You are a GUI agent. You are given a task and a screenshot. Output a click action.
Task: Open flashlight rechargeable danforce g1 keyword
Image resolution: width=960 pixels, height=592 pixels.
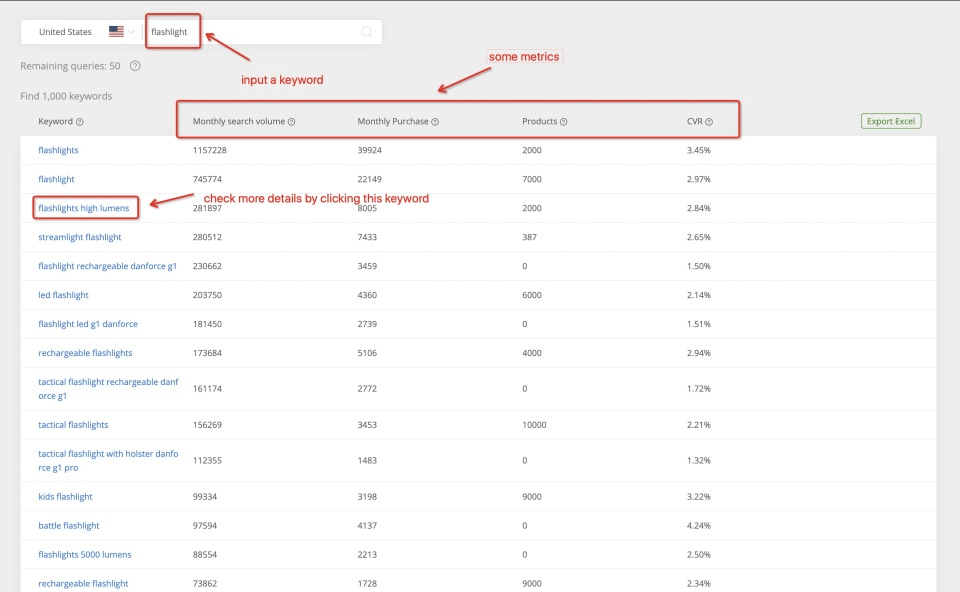pyautogui.click(x=107, y=266)
